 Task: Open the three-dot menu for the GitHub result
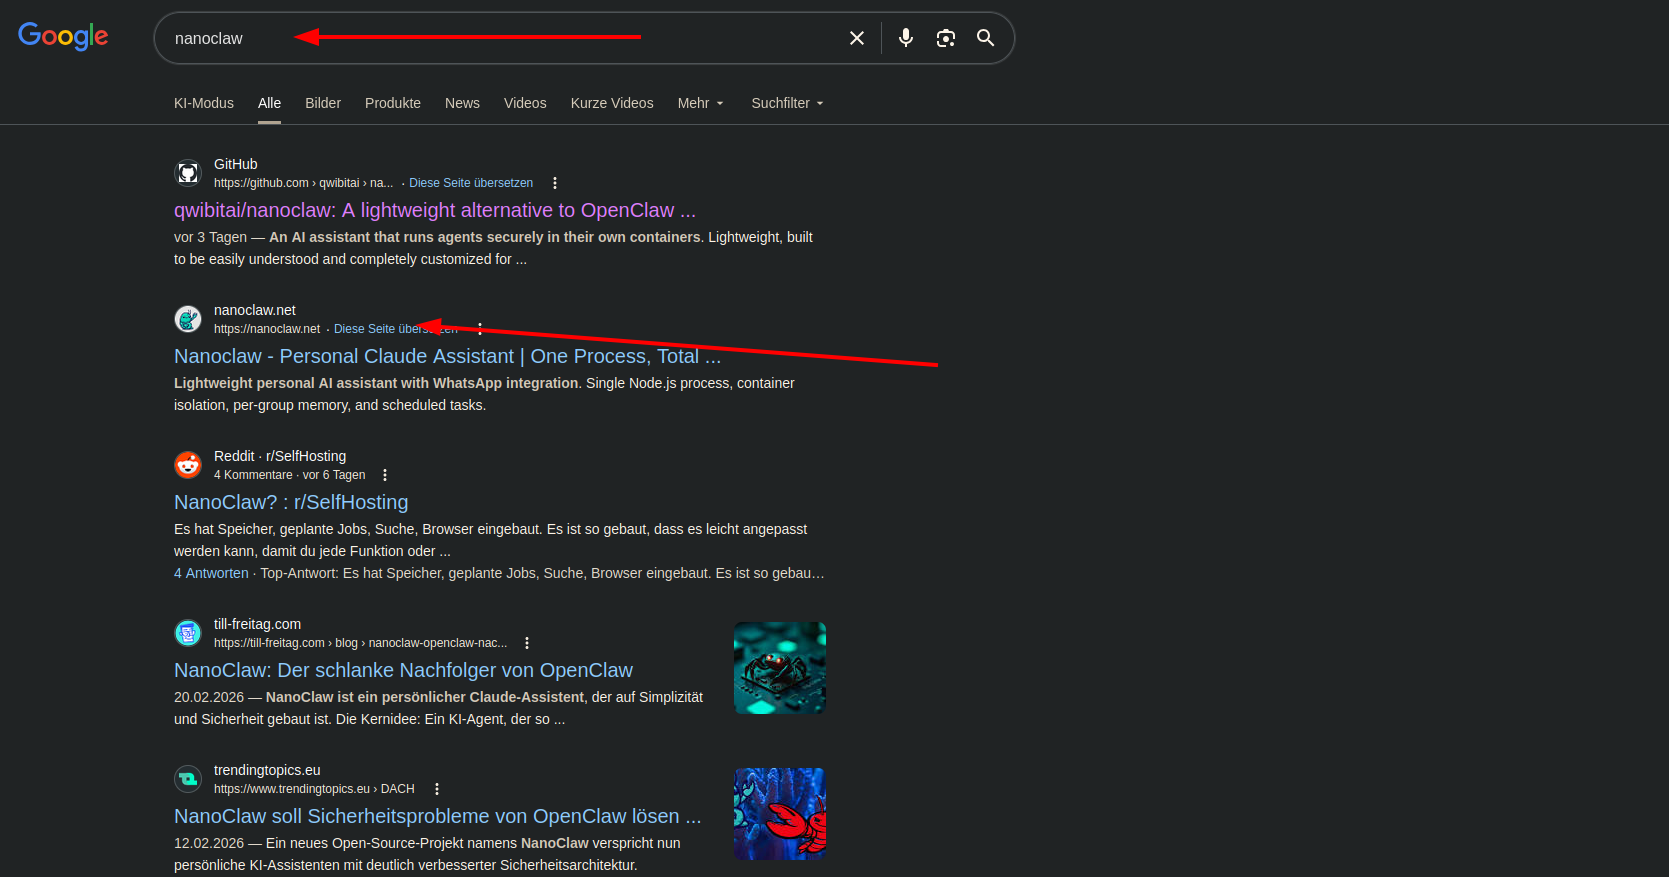pyautogui.click(x=555, y=183)
